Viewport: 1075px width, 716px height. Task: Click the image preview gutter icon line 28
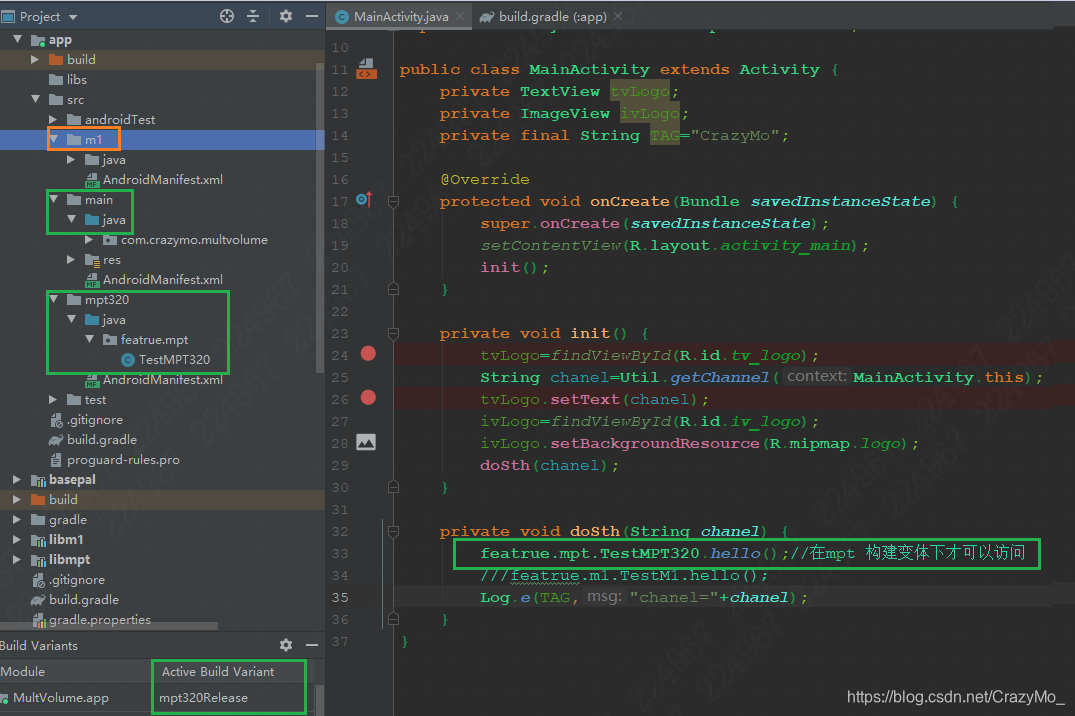[366, 442]
